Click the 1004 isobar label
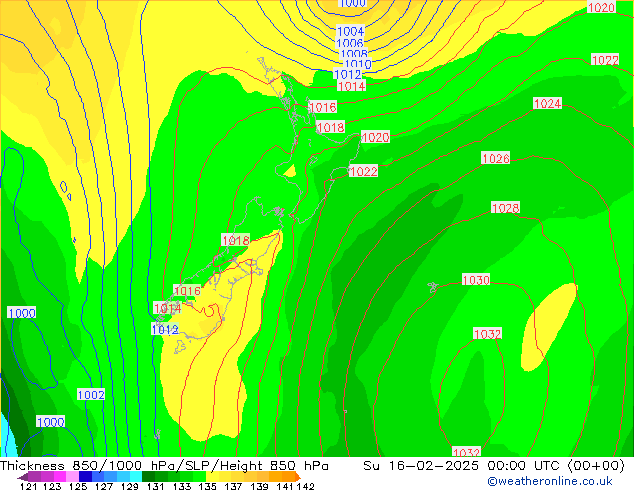 pyautogui.click(x=351, y=31)
